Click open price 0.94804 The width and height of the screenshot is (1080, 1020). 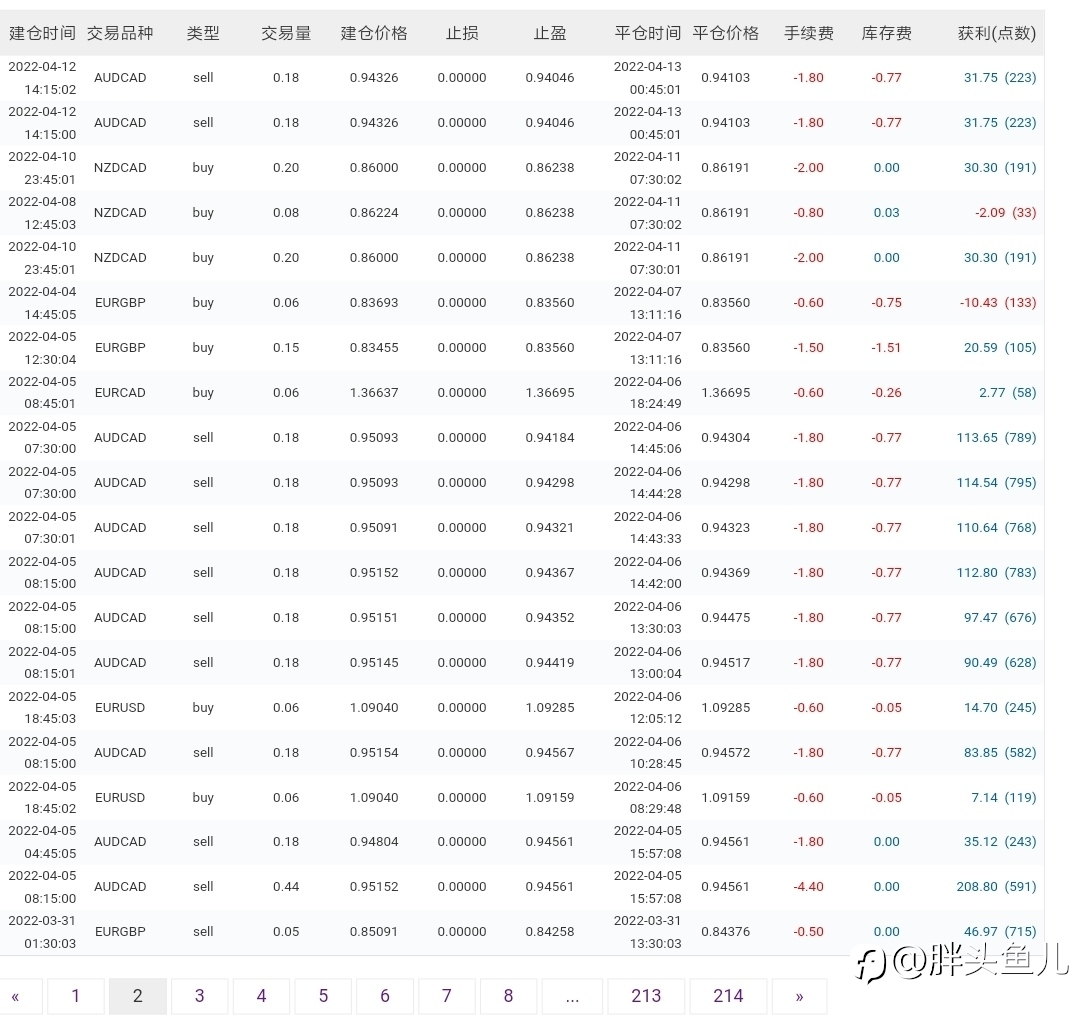tap(374, 842)
